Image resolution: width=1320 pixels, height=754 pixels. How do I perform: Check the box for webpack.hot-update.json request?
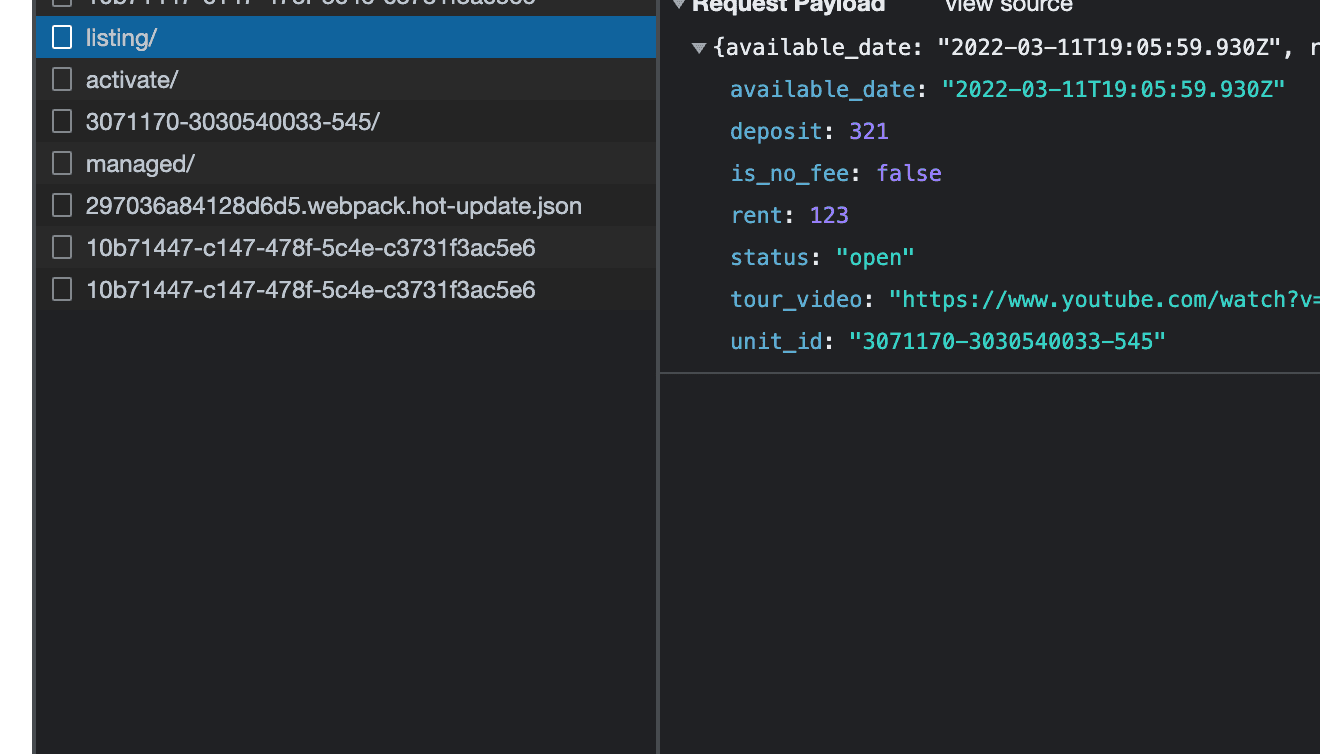pos(62,206)
